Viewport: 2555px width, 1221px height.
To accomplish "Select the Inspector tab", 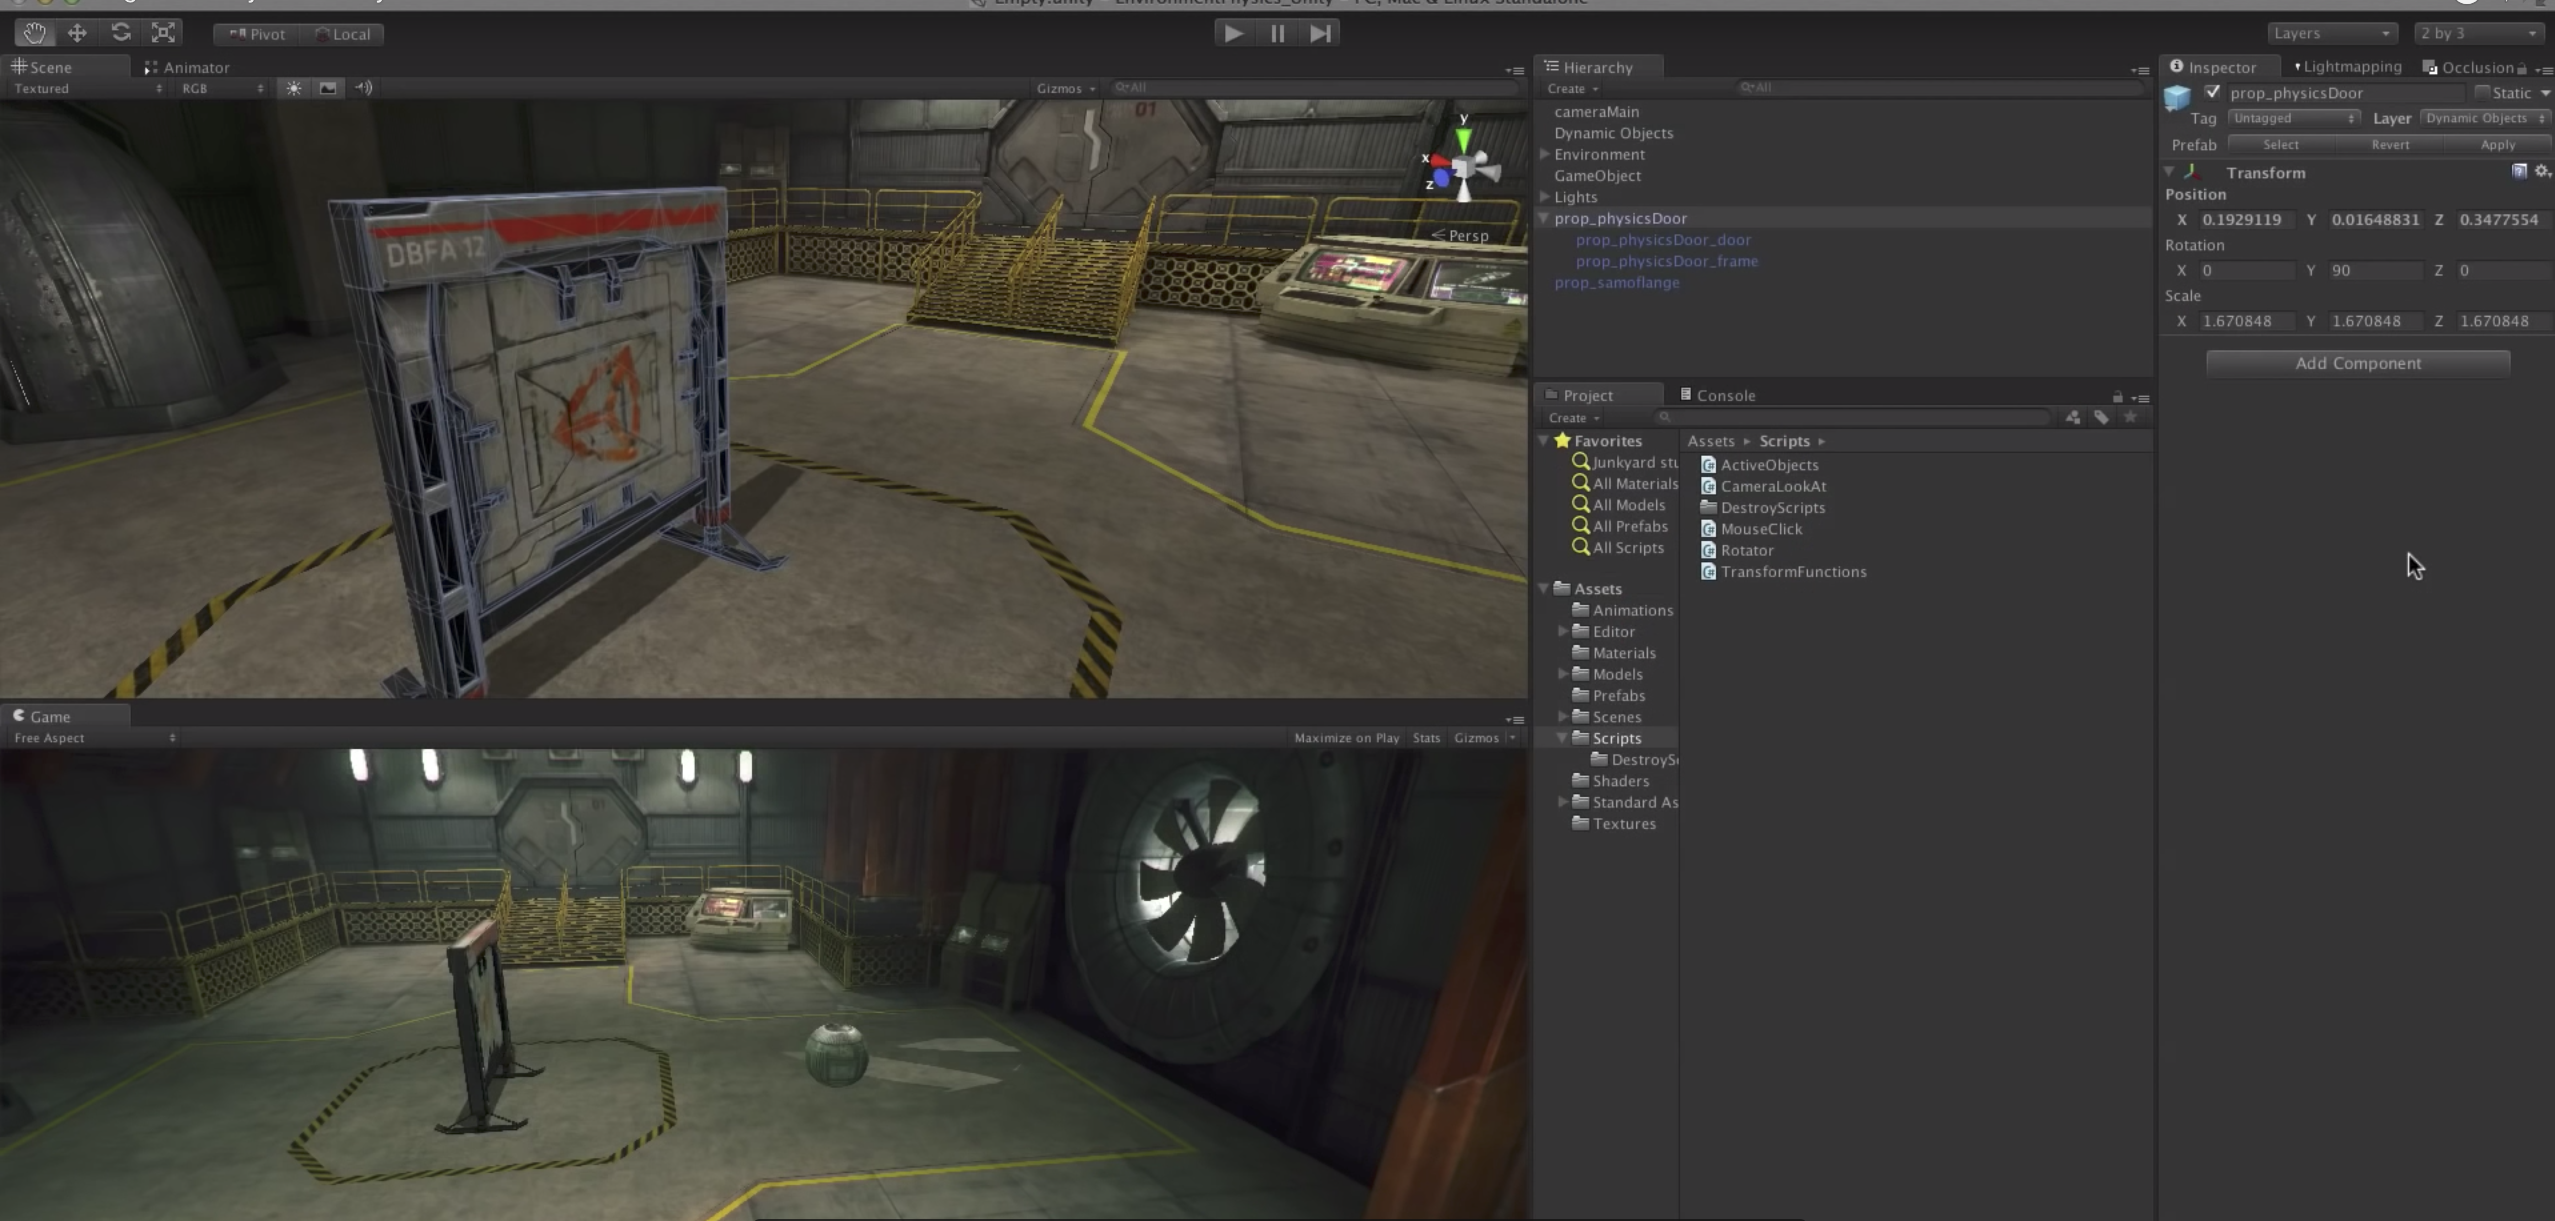I will [2218, 65].
